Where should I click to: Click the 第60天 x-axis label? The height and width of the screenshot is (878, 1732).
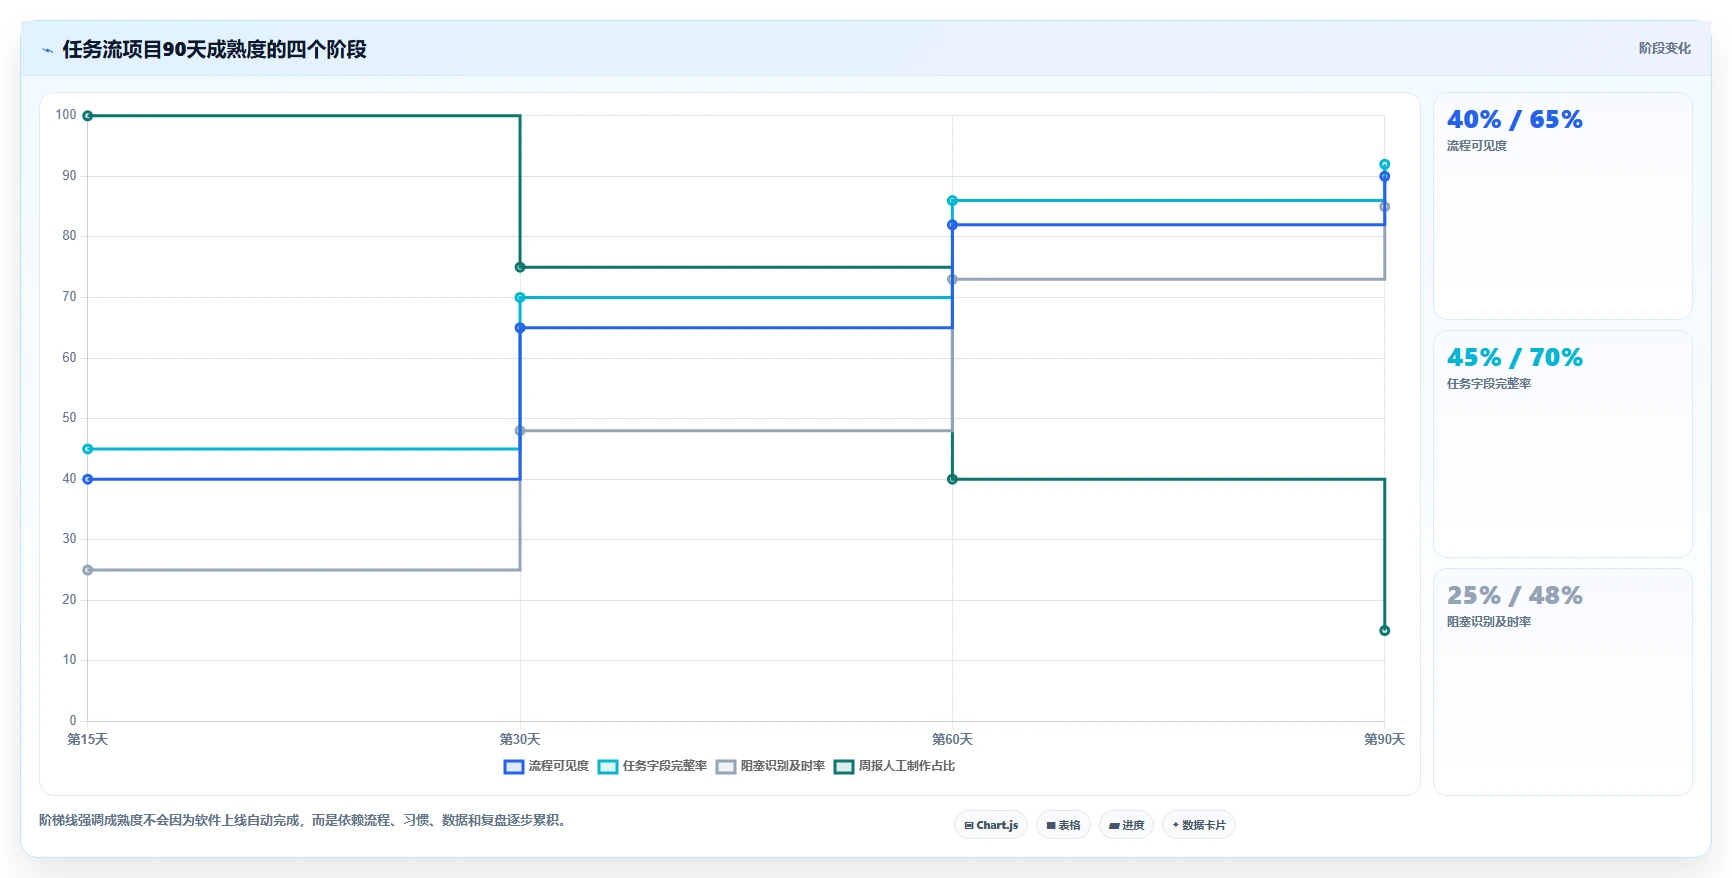coord(952,740)
